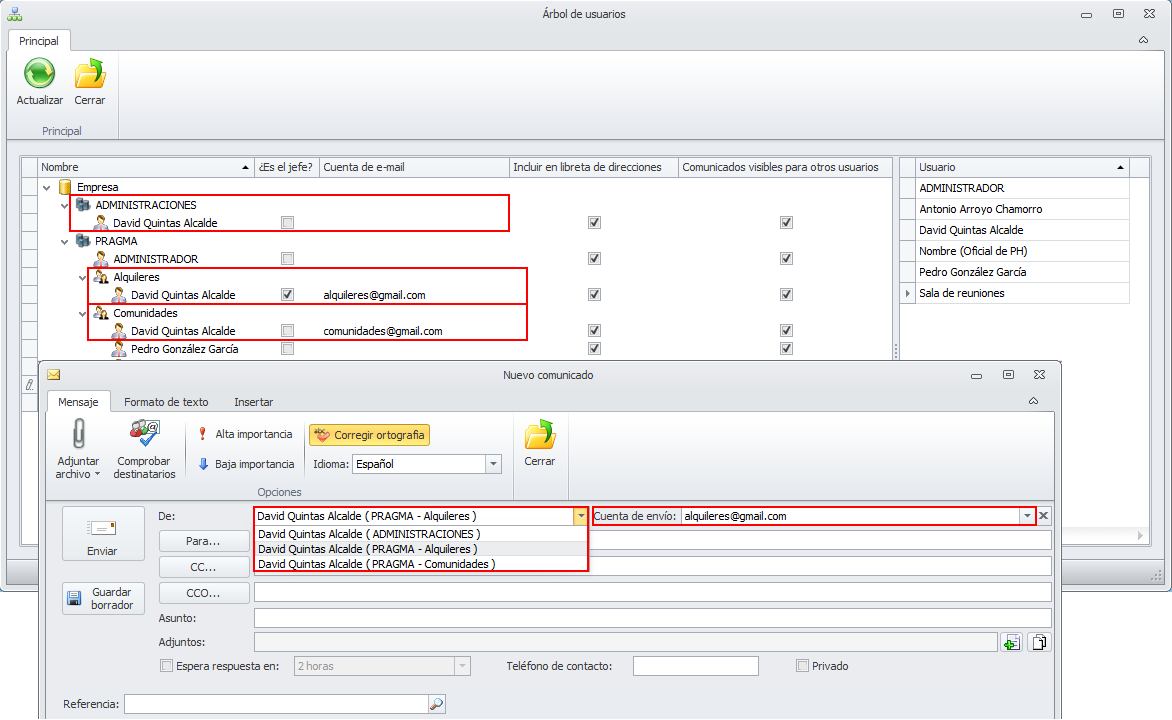Click Teléfono de contacto field
The image size is (1172, 720).
[696, 665]
